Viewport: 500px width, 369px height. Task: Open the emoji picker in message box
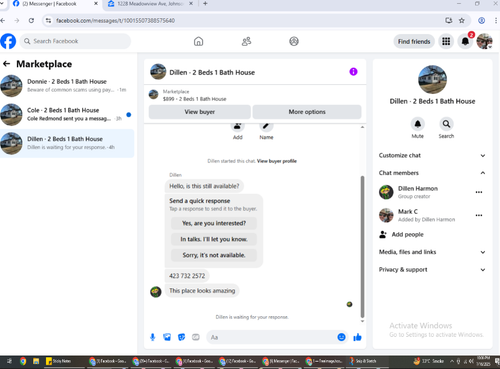341,337
